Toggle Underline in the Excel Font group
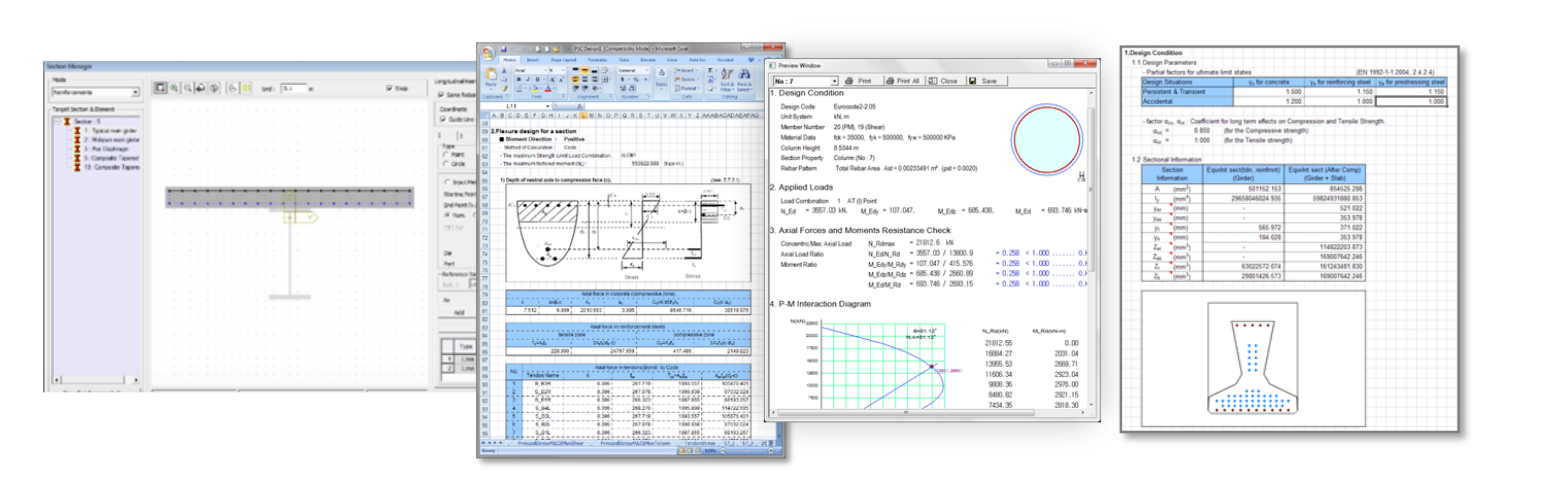 [x=537, y=80]
